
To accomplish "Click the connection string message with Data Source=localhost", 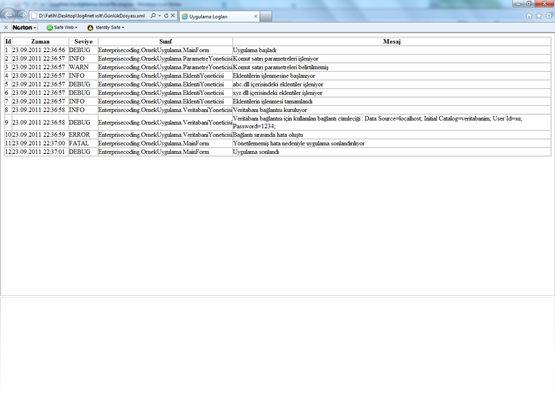I will tap(391, 122).
